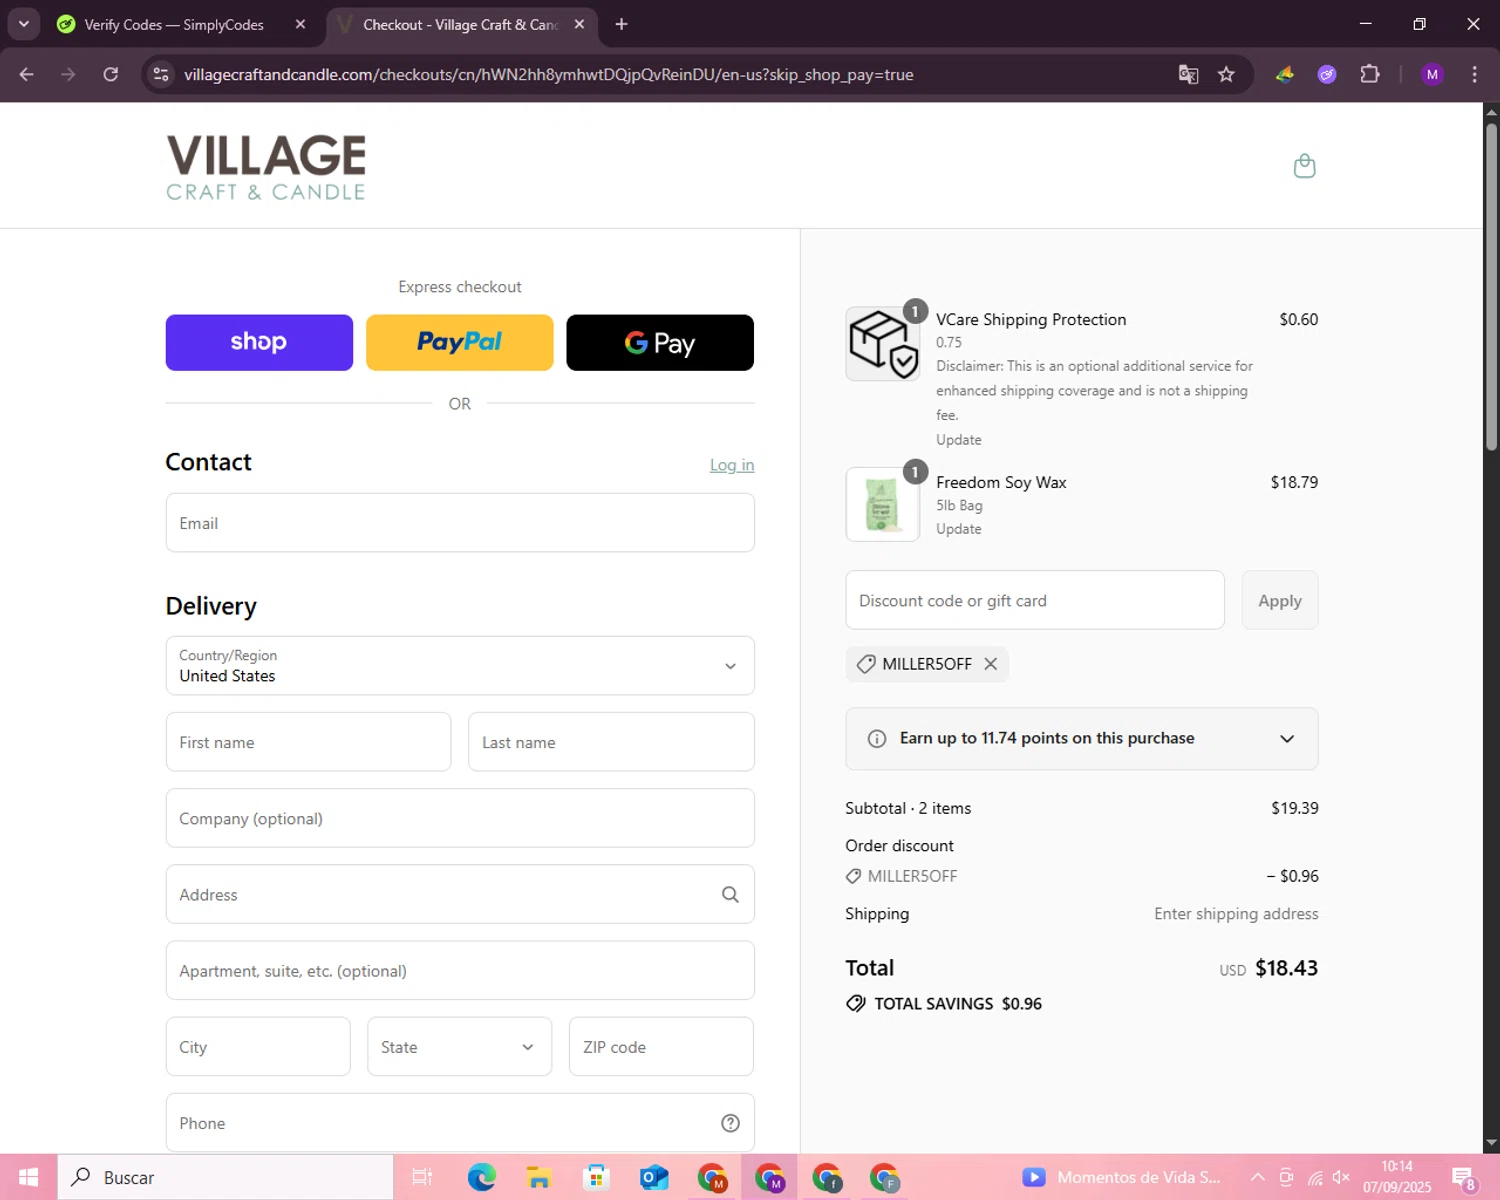Click the Apply discount button
The height and width of the screenshot is (1200, 1500).
(x=1280, y=600)
